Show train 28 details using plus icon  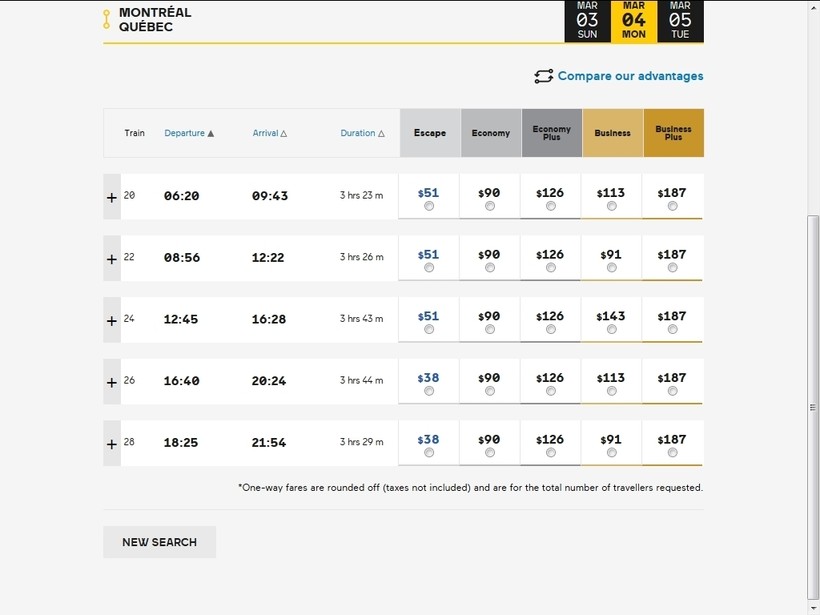click(112, 444)
